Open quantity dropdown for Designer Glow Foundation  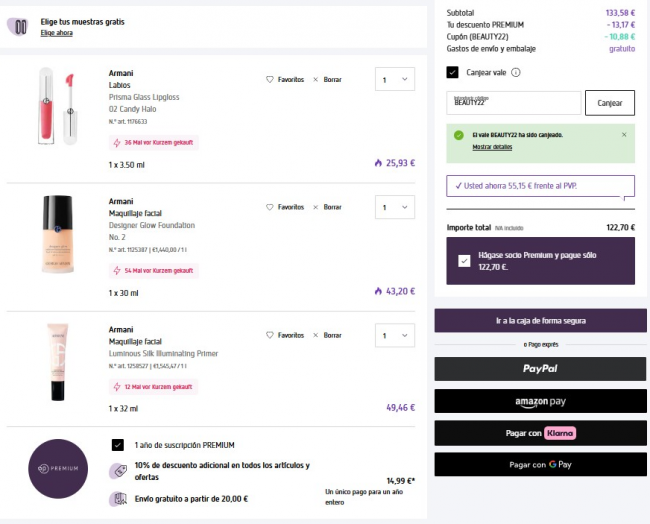(394, 207)
